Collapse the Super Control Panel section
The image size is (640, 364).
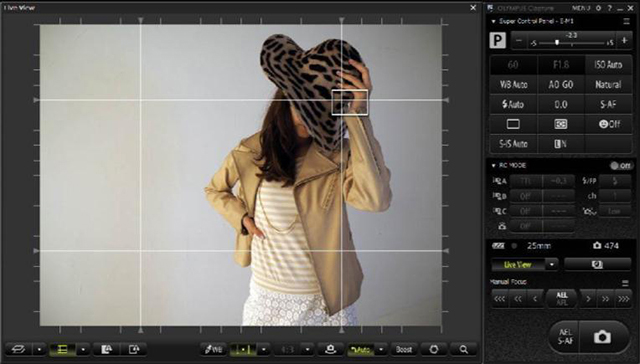coord(493,21)
